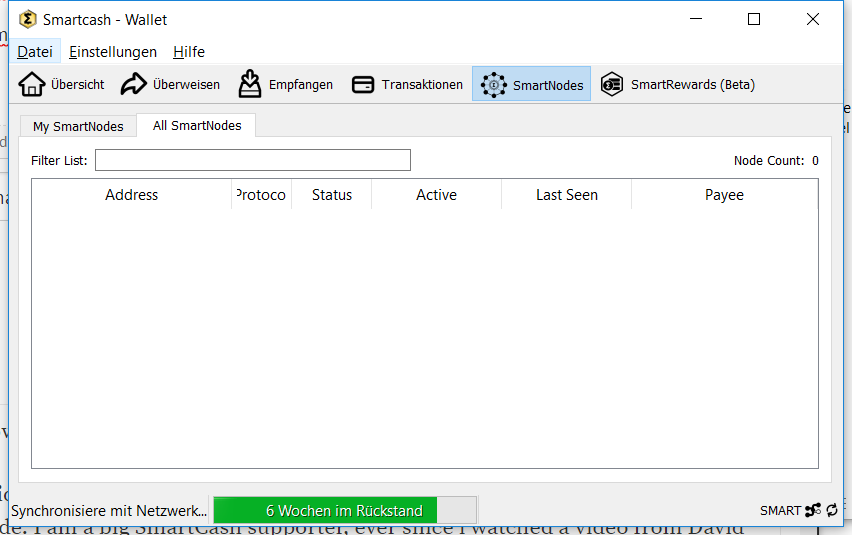Open SmartRewards (Beta) label in toolbar
This screenshot has width=852, height=535.
pos(693,84)
